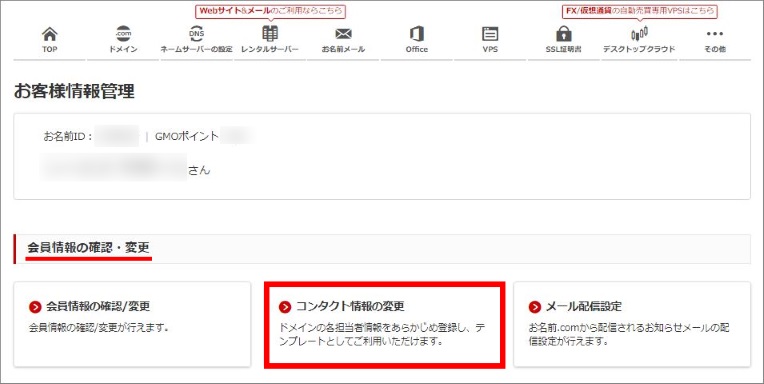Screen dimensions: 764x384
Task: Open the ドメイン .com icon
Action: pyautogui.click(x=123, y=34)
